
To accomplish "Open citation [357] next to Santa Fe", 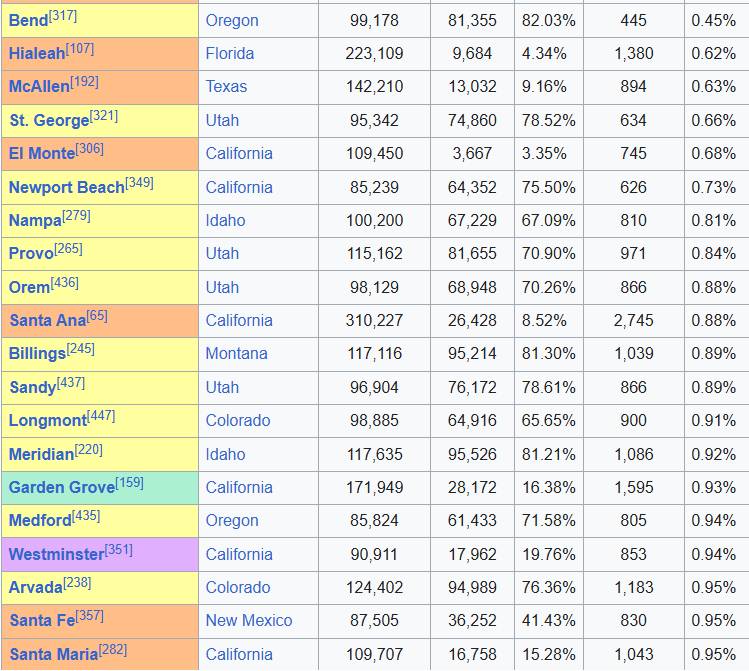I will 90,616.
